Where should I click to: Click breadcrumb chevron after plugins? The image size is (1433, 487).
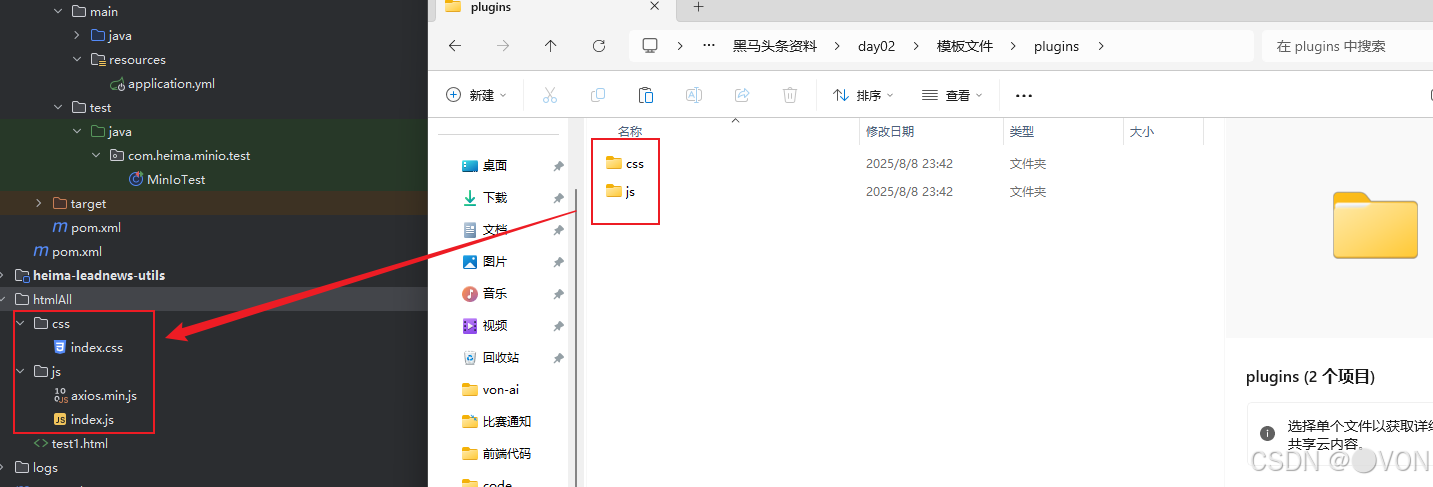point(1102,46)
